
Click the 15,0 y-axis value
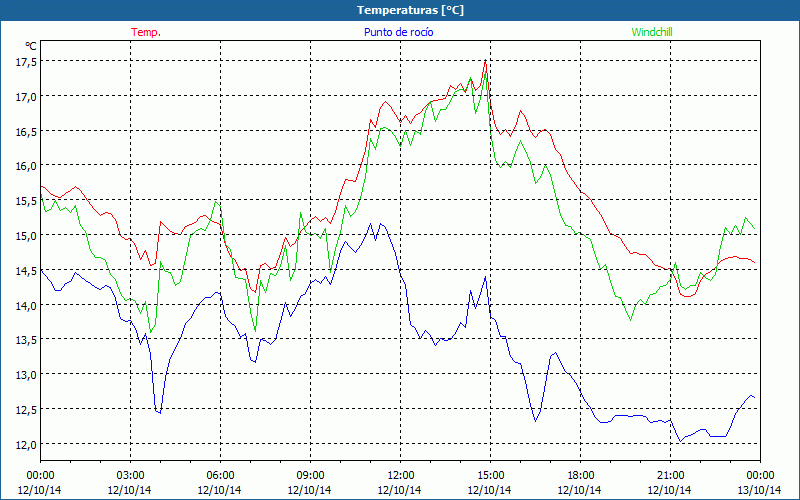coord(26,235)
